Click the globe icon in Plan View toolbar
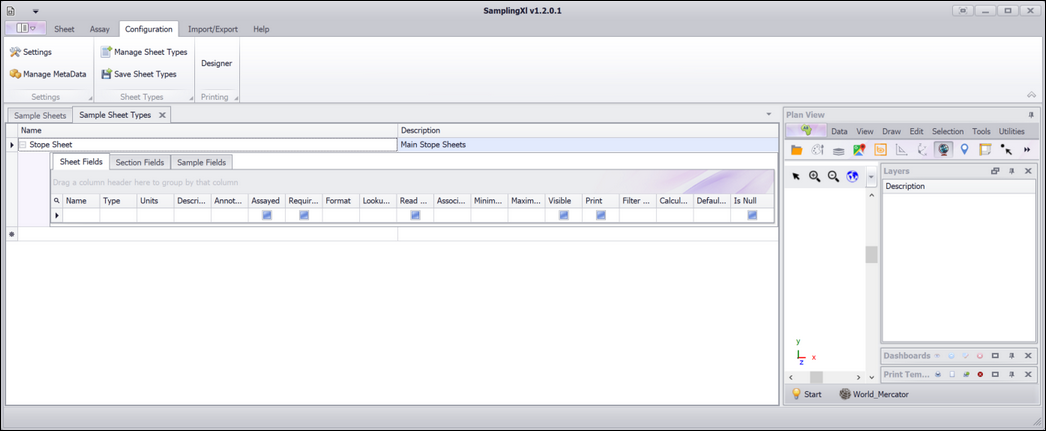The width and height of the screenshot is (1046, 431). point(943,150)
